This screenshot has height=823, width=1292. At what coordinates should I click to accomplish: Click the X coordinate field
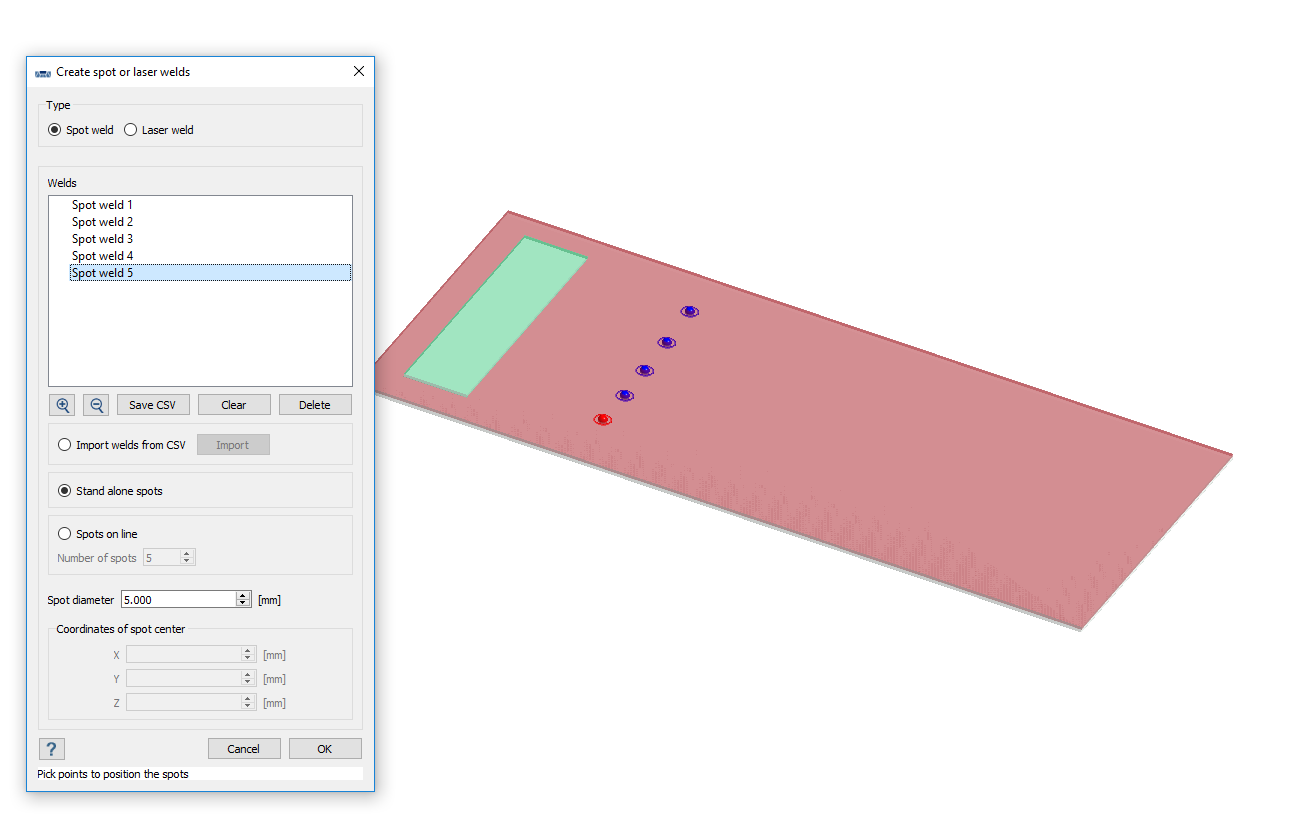(x=184, y=655)
